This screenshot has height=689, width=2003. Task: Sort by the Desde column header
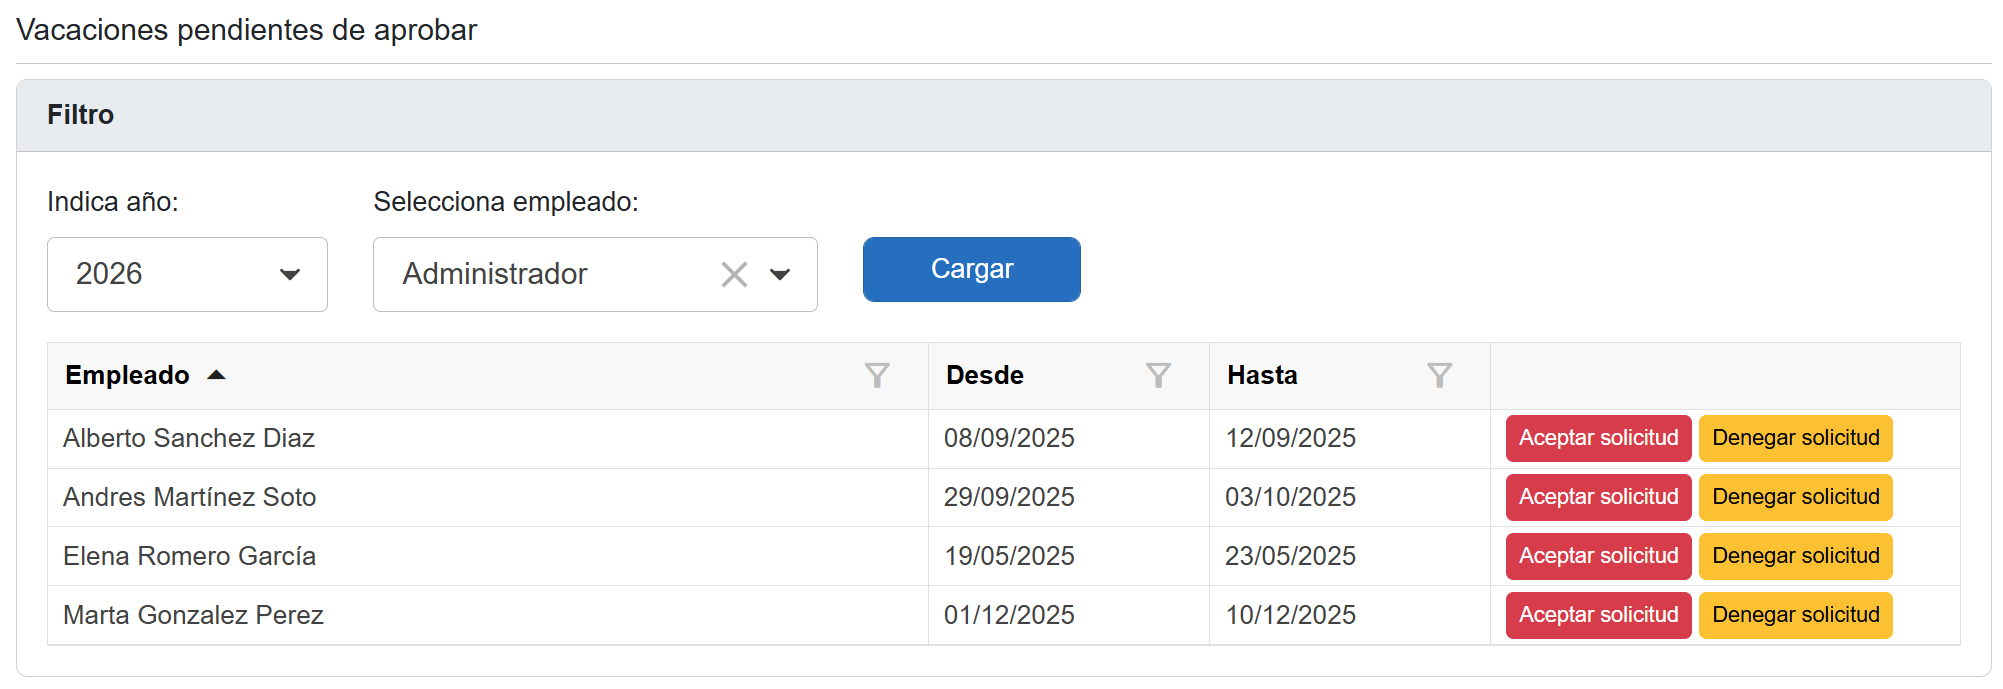point(985,375)
